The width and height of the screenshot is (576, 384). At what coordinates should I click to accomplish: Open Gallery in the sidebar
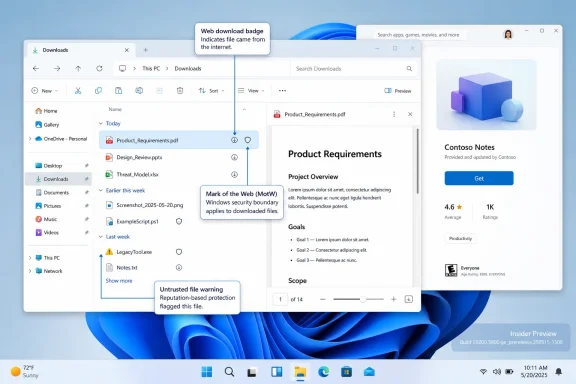[x=47, y=125]
